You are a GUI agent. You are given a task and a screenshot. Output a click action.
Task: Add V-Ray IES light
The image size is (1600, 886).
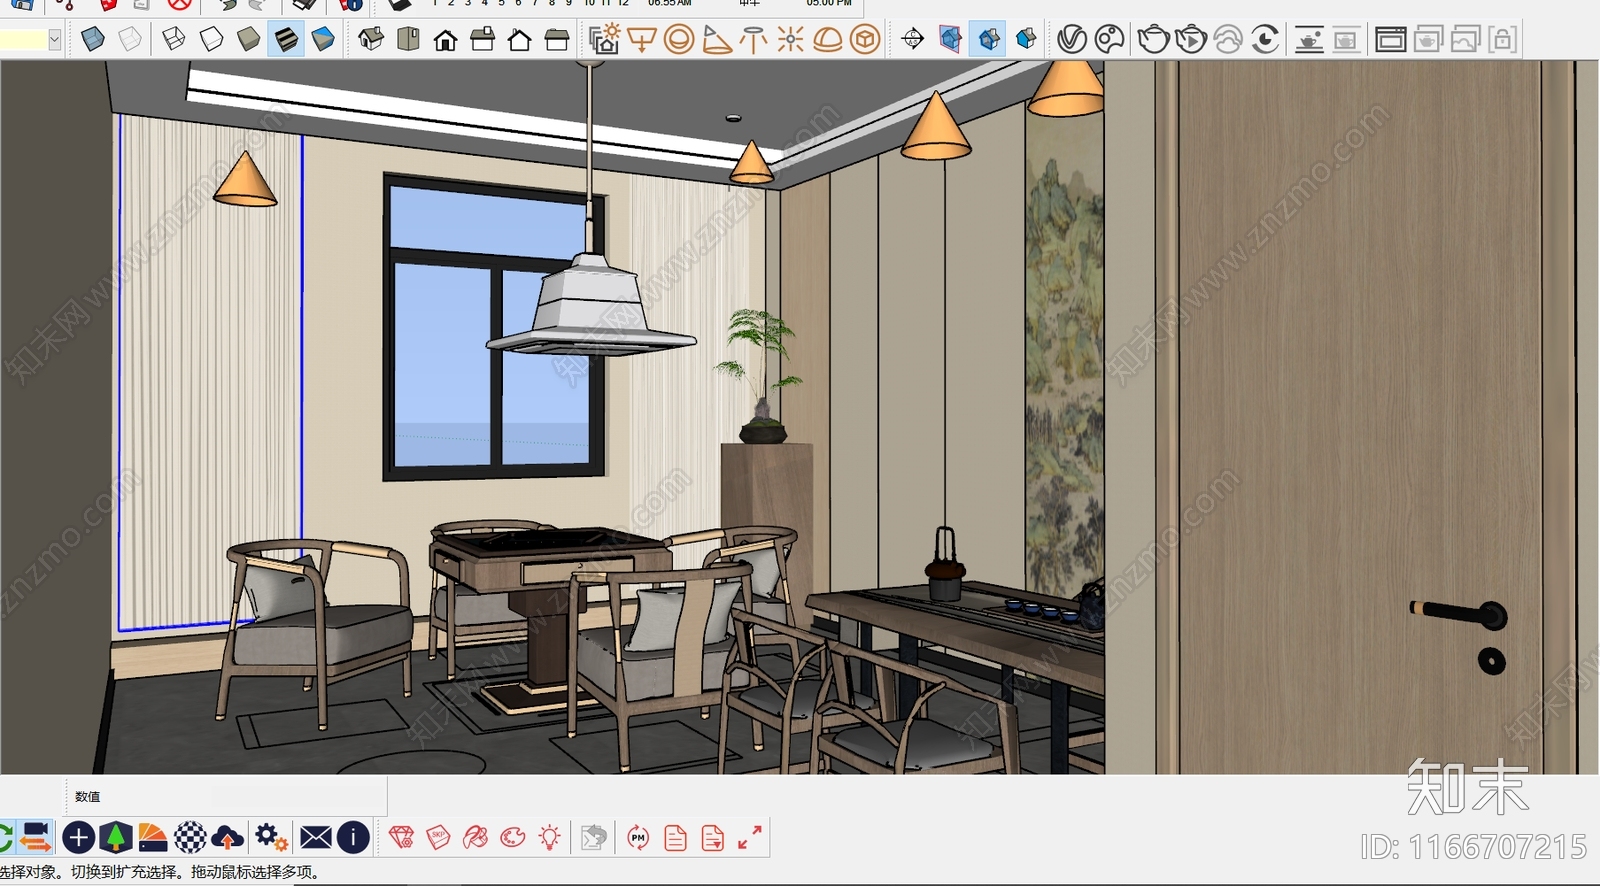pyautogui.click(x=753, y=39)
